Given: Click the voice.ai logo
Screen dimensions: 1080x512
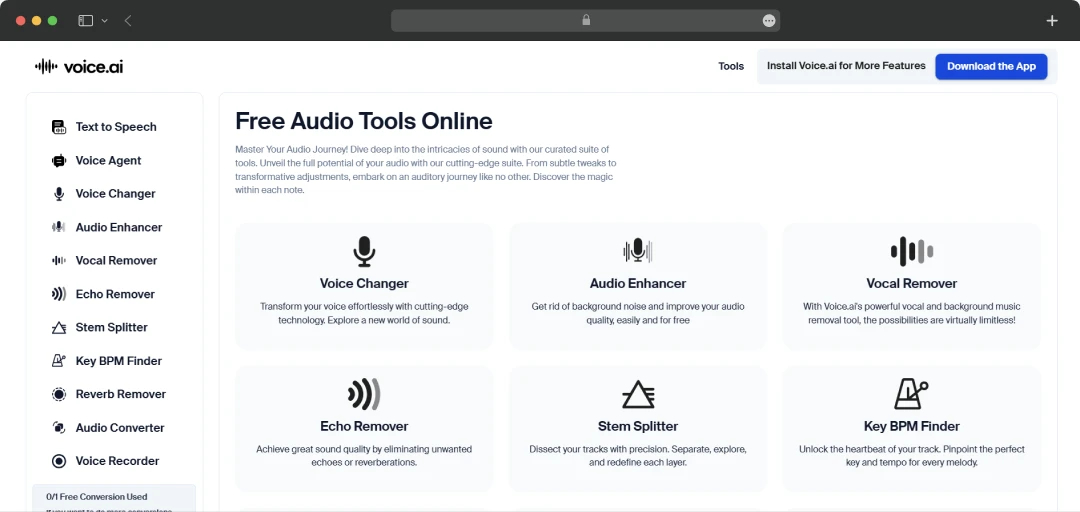Looking at the screenshot, I should (79, 66).
